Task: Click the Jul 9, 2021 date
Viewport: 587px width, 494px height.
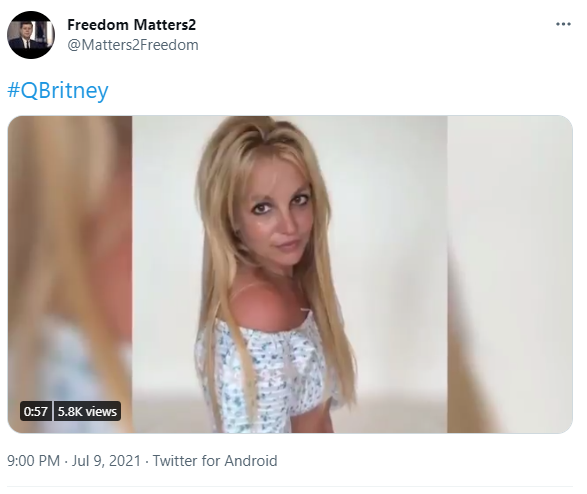Action: click(x=106, y=461)
